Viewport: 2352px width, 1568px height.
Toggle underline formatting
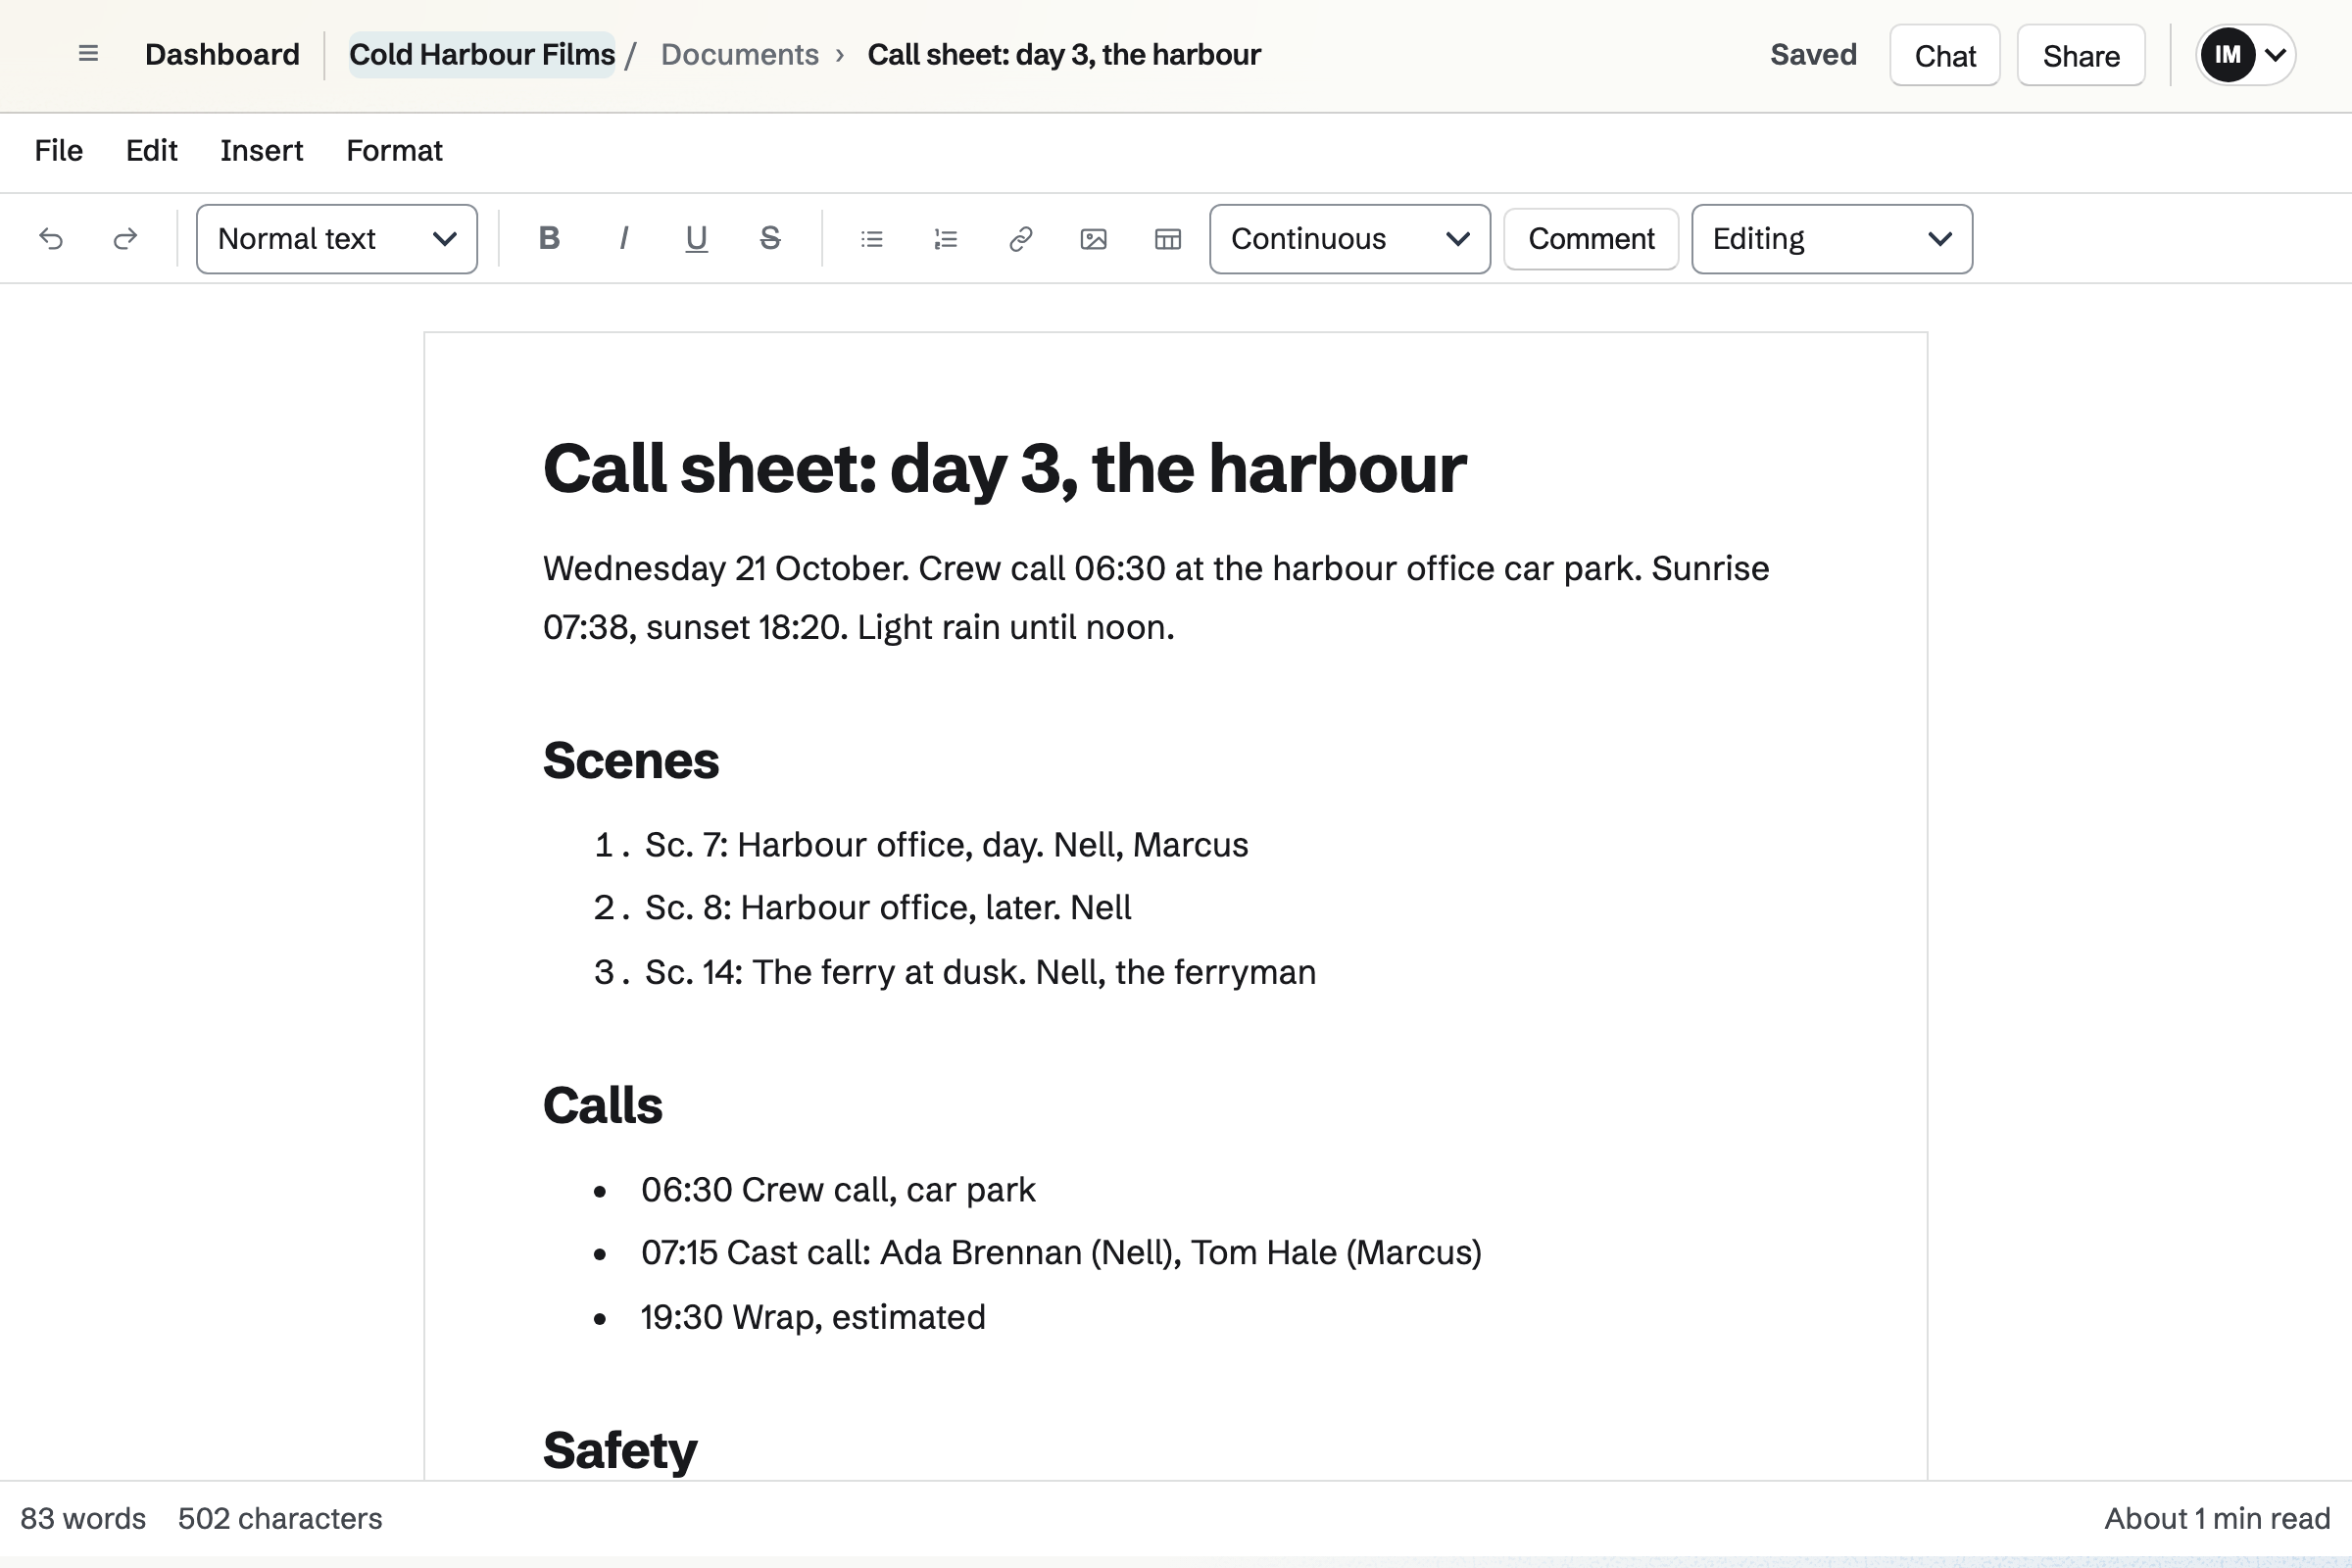(696, 239)
